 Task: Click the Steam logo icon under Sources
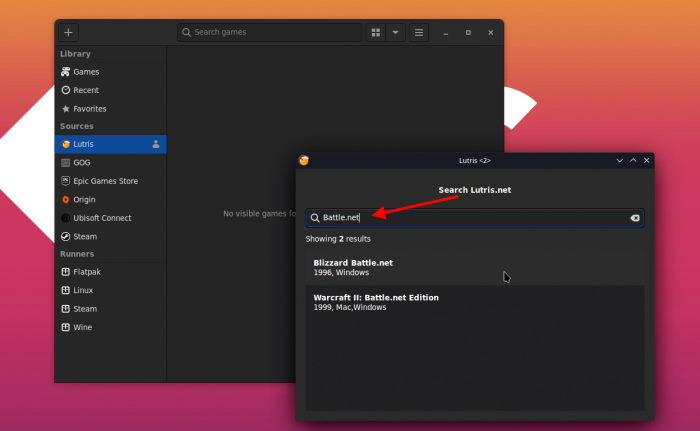66,237
